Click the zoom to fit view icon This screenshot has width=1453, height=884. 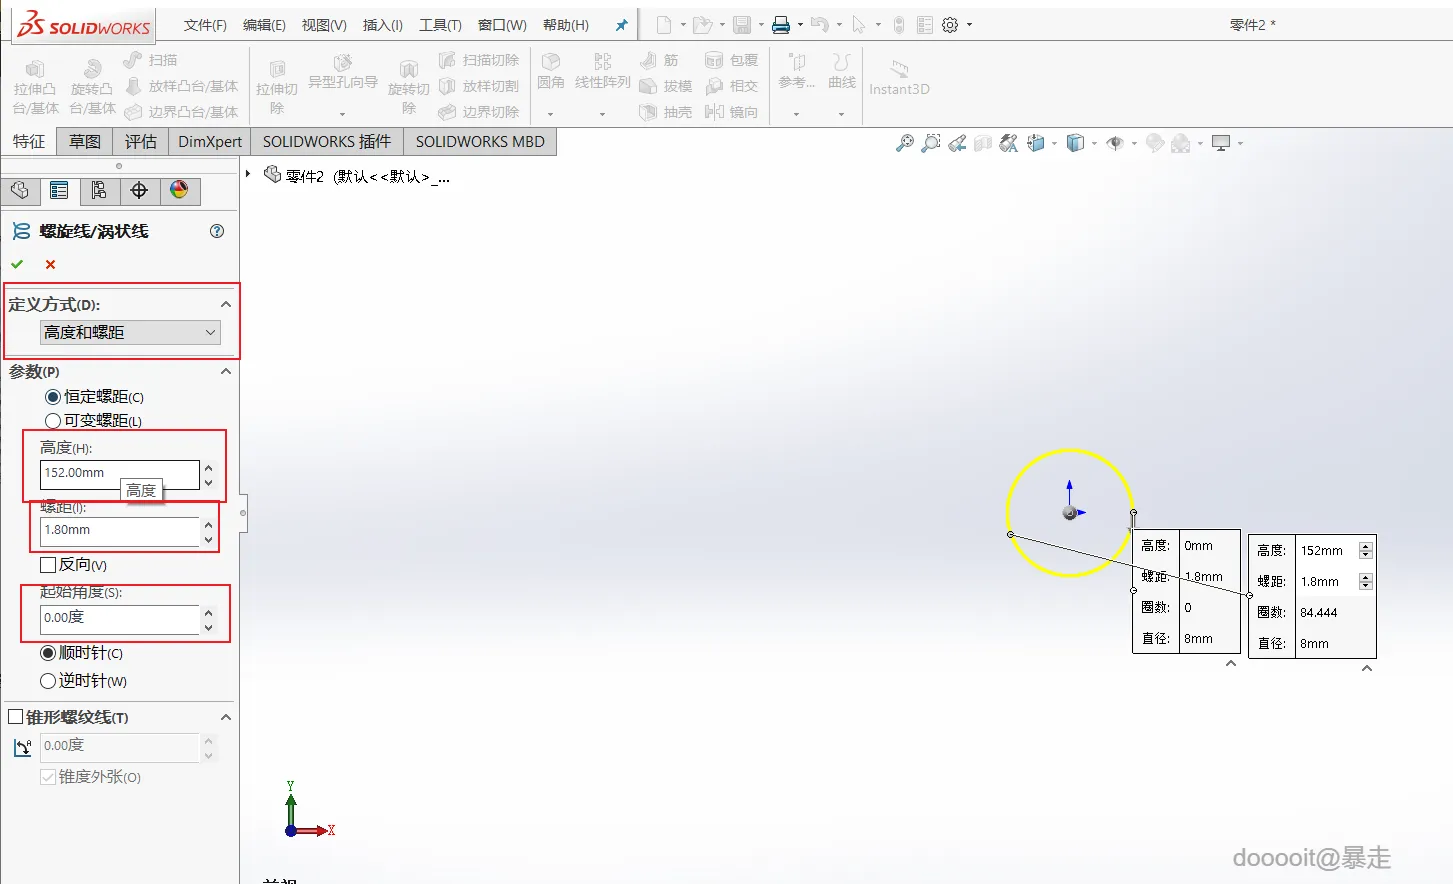(905, 143)
